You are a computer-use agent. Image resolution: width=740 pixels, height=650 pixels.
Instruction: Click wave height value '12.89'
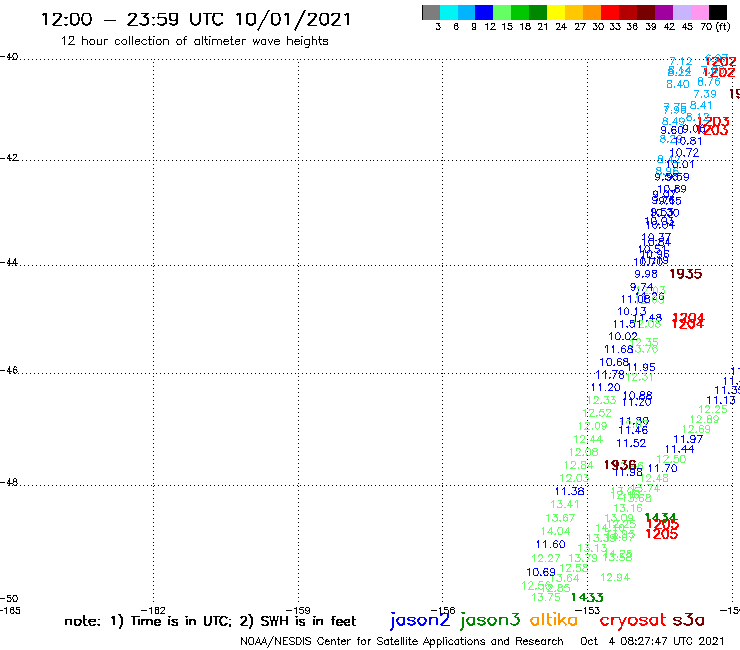[704, 419]
